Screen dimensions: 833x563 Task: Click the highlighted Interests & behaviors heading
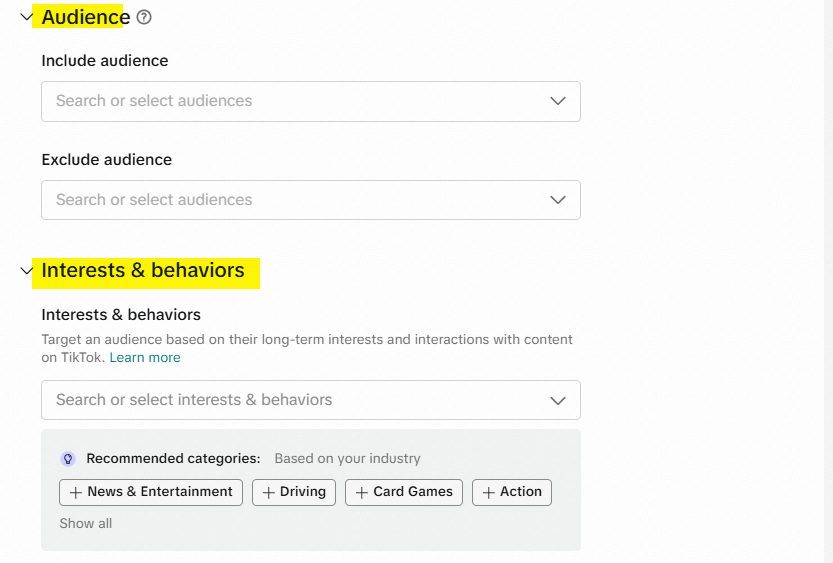point(143,271)
